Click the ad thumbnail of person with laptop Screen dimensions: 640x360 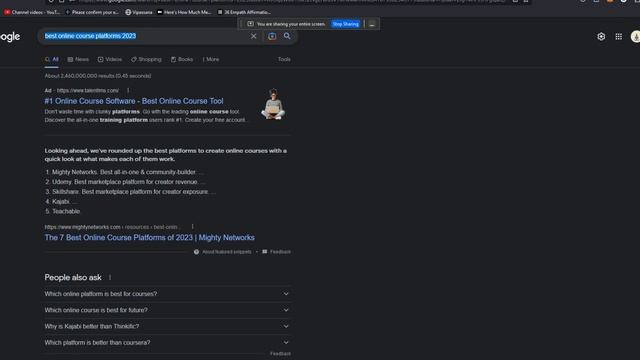point(273,104)
